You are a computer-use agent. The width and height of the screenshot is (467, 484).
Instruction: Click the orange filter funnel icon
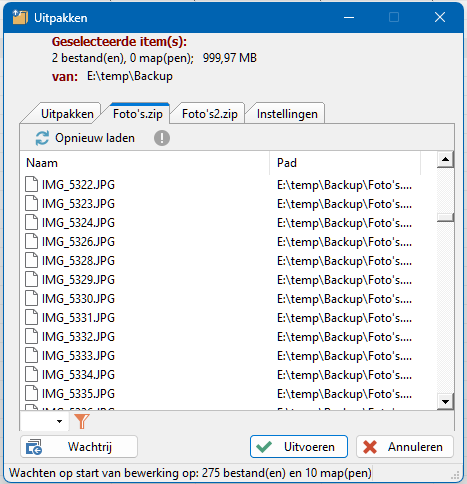coord(82,421)
